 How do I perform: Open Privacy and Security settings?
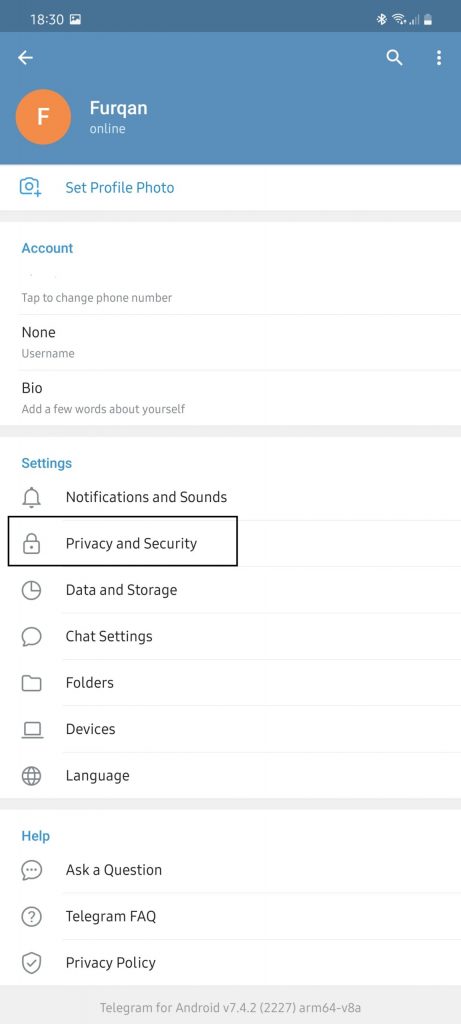tap(230, 543)
